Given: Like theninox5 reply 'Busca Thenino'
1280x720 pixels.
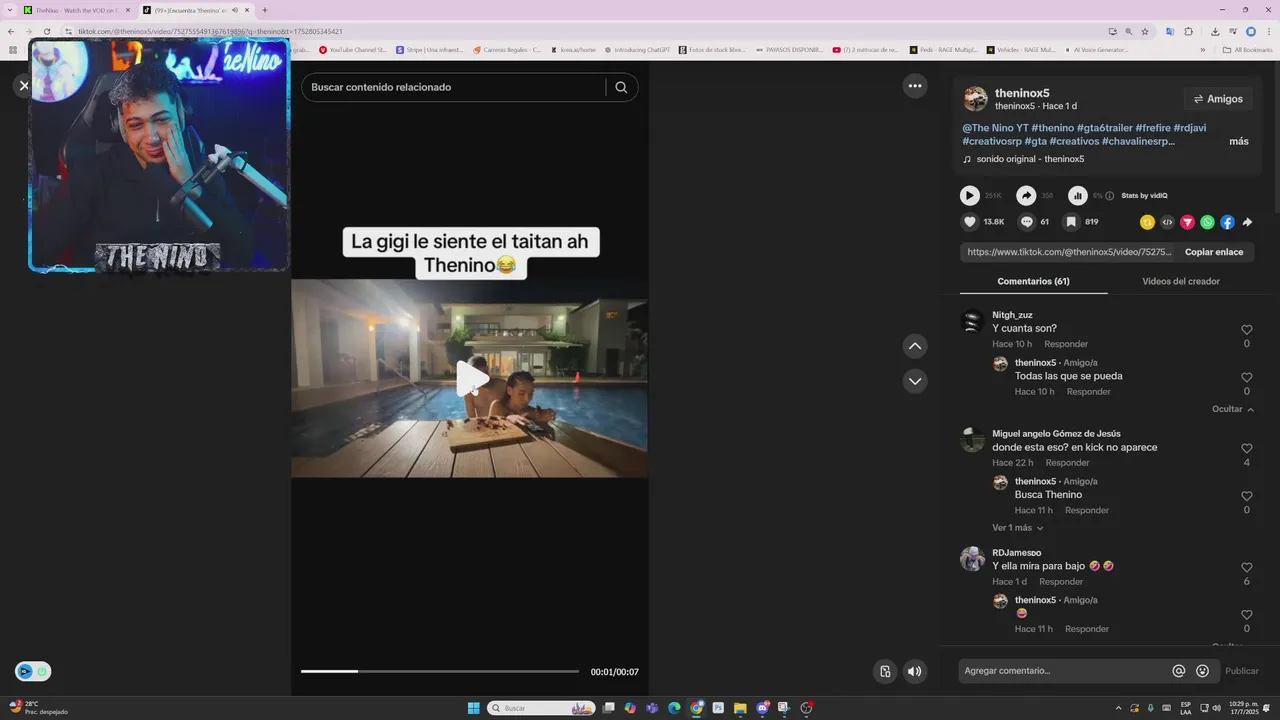Looking at the screenshot, I should pos(1246,496).
